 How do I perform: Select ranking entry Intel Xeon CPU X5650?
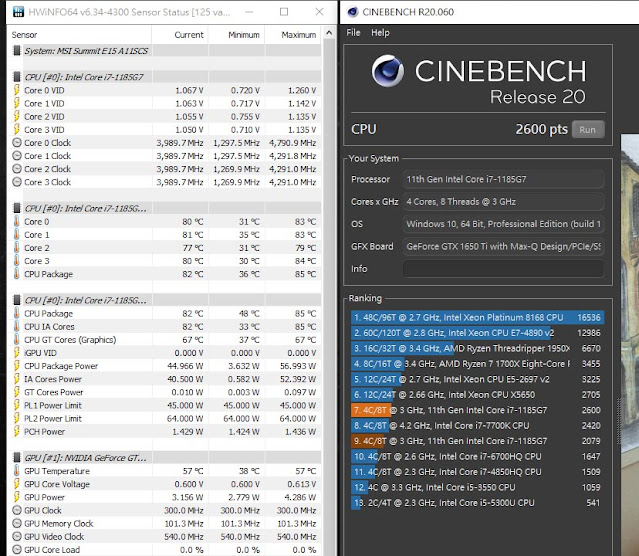pos(477,395)
